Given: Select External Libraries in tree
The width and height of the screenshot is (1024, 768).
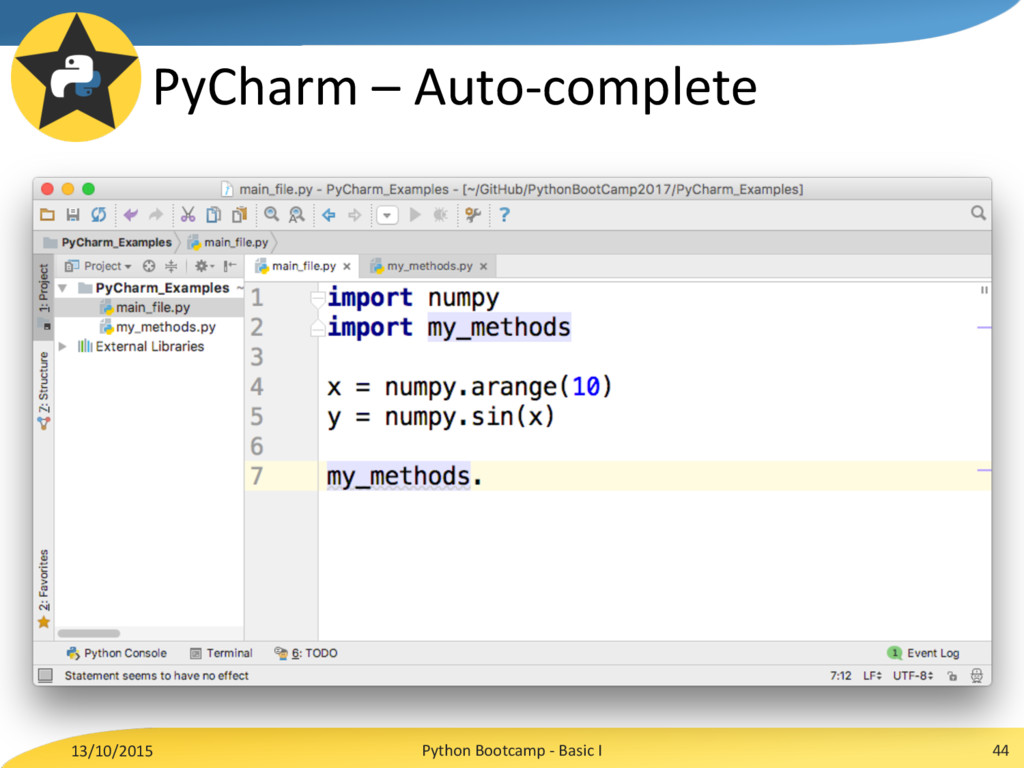Looking at the screenshot, I should (150, 346).
